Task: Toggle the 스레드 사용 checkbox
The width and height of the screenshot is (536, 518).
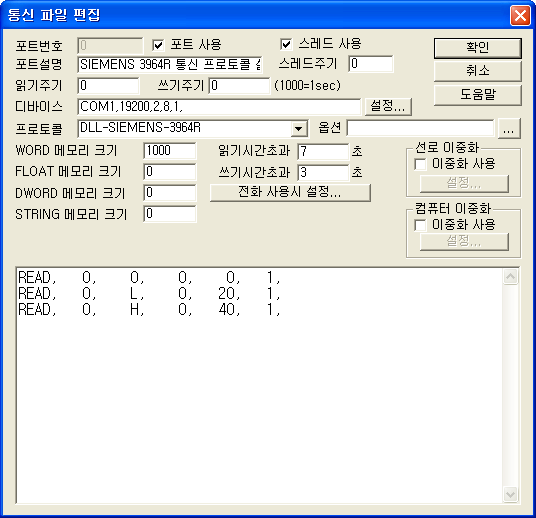Action: pyautogui.click(x=286, y=44)
